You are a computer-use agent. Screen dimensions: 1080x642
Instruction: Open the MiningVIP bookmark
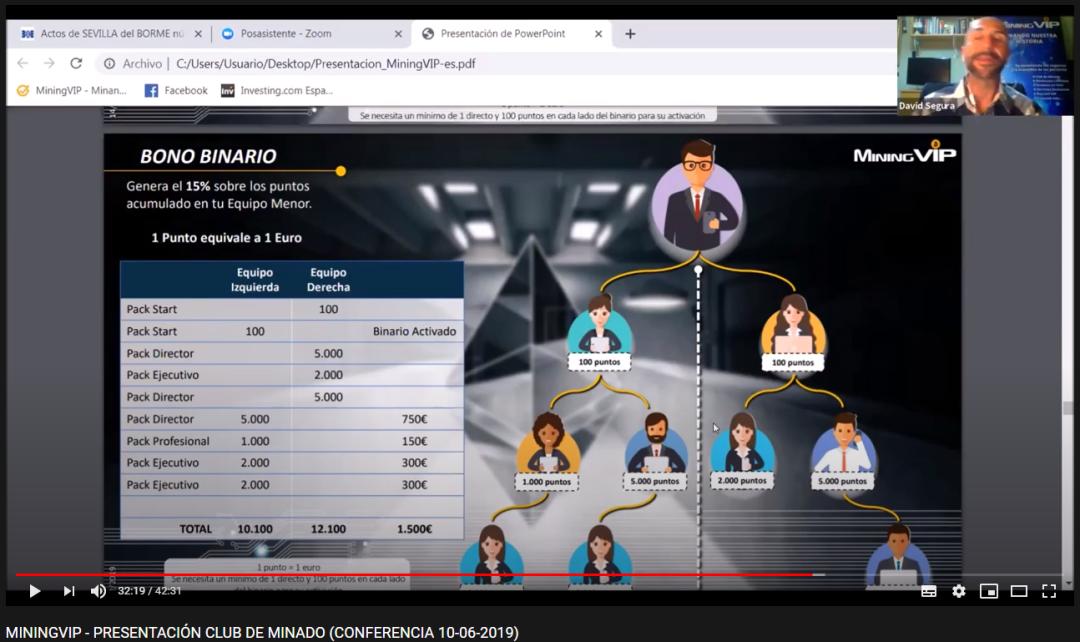click(72, 90)
